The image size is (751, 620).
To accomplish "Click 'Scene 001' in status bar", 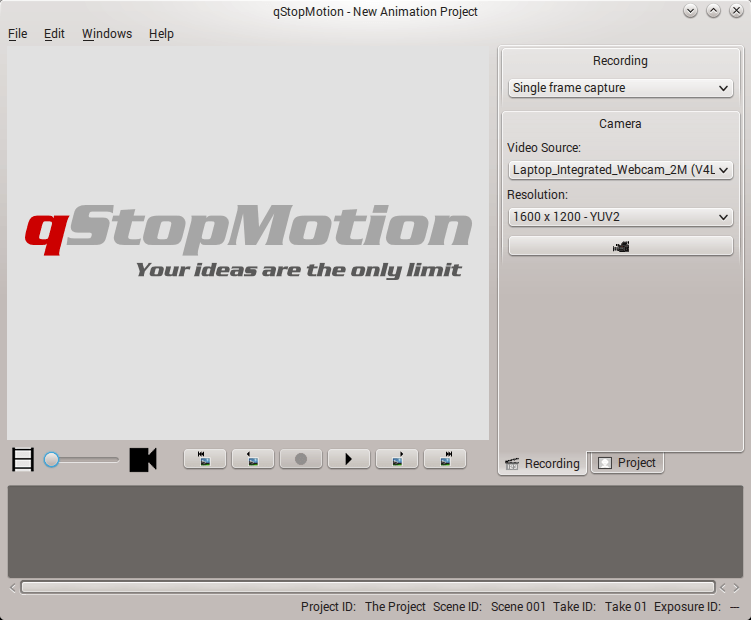I will [518, 607].
